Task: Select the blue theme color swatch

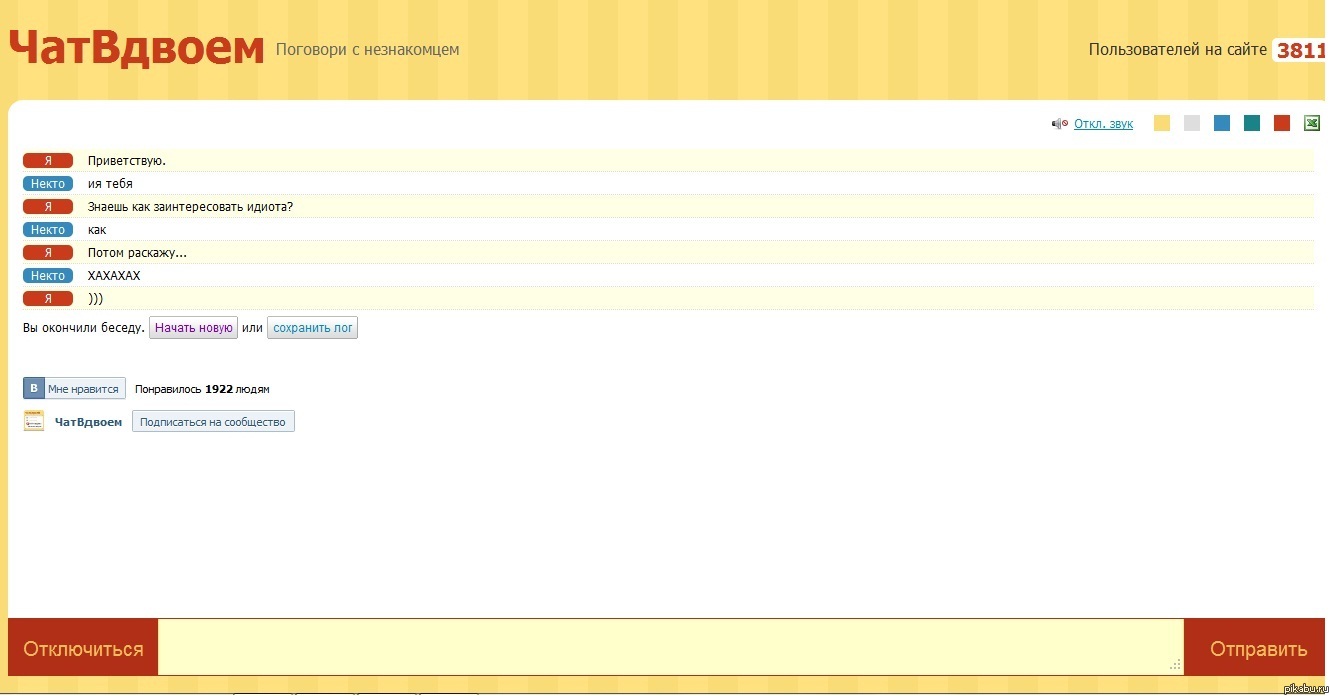Action: (1222, 123)
